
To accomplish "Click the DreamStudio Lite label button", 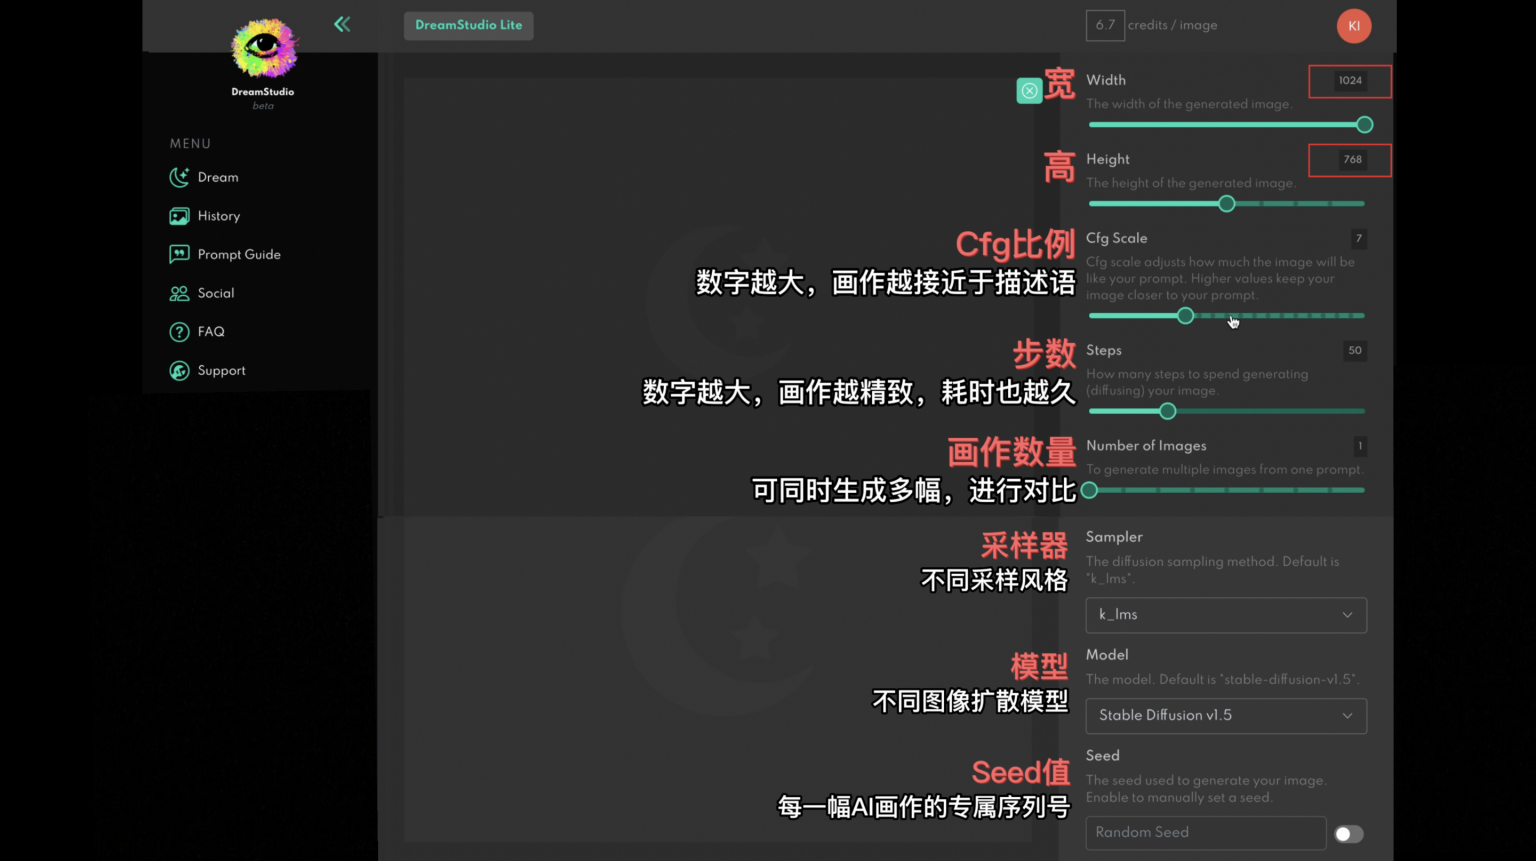I will pyautogui.click(x=468, y=25).
